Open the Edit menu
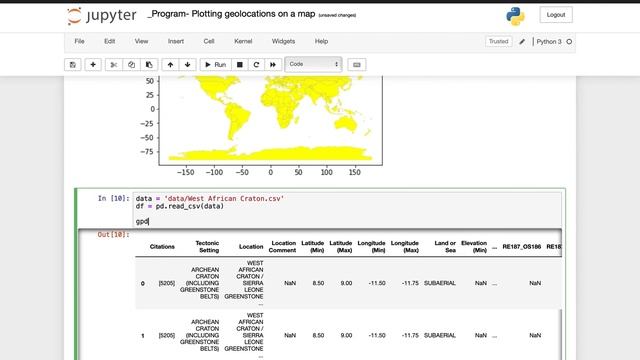This screenshot has width=640, height=360. [109, 41]
